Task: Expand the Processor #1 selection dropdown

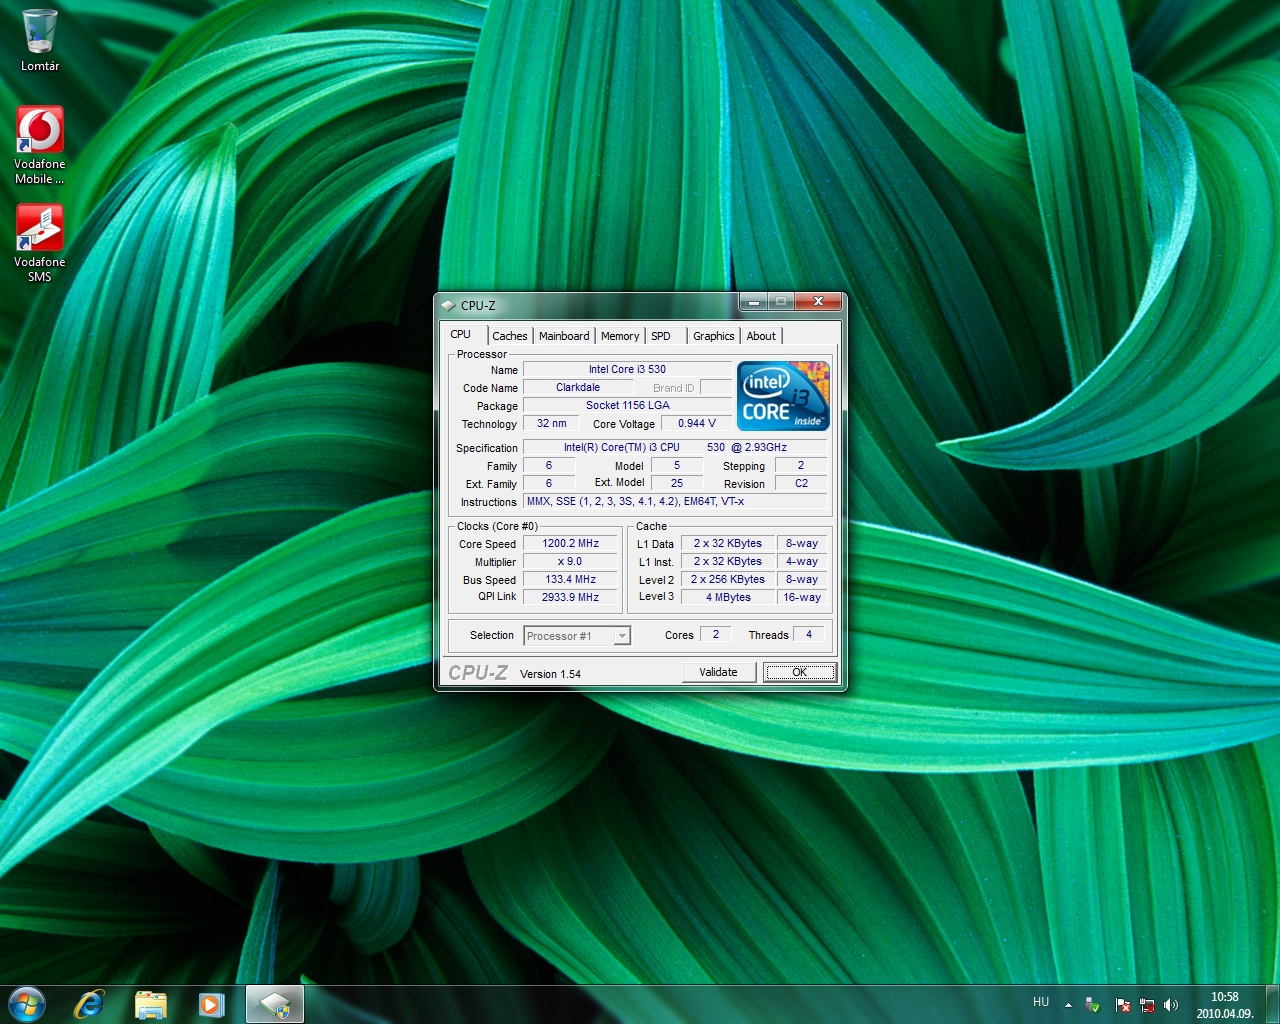Action: tap(622, 636)
